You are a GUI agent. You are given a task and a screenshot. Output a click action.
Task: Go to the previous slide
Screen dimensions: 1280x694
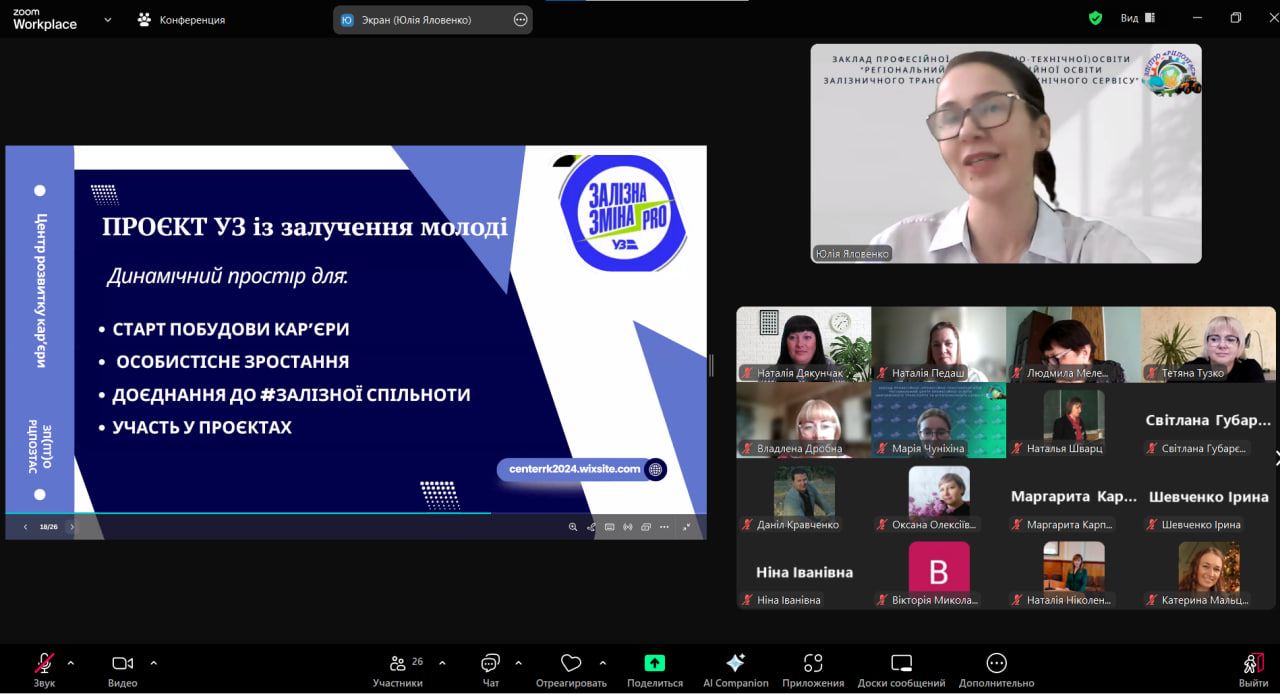point(25,526)
